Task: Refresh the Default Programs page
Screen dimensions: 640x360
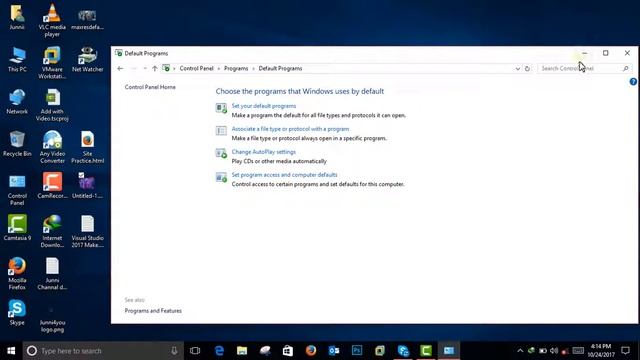Action: [x=527, y=69]
